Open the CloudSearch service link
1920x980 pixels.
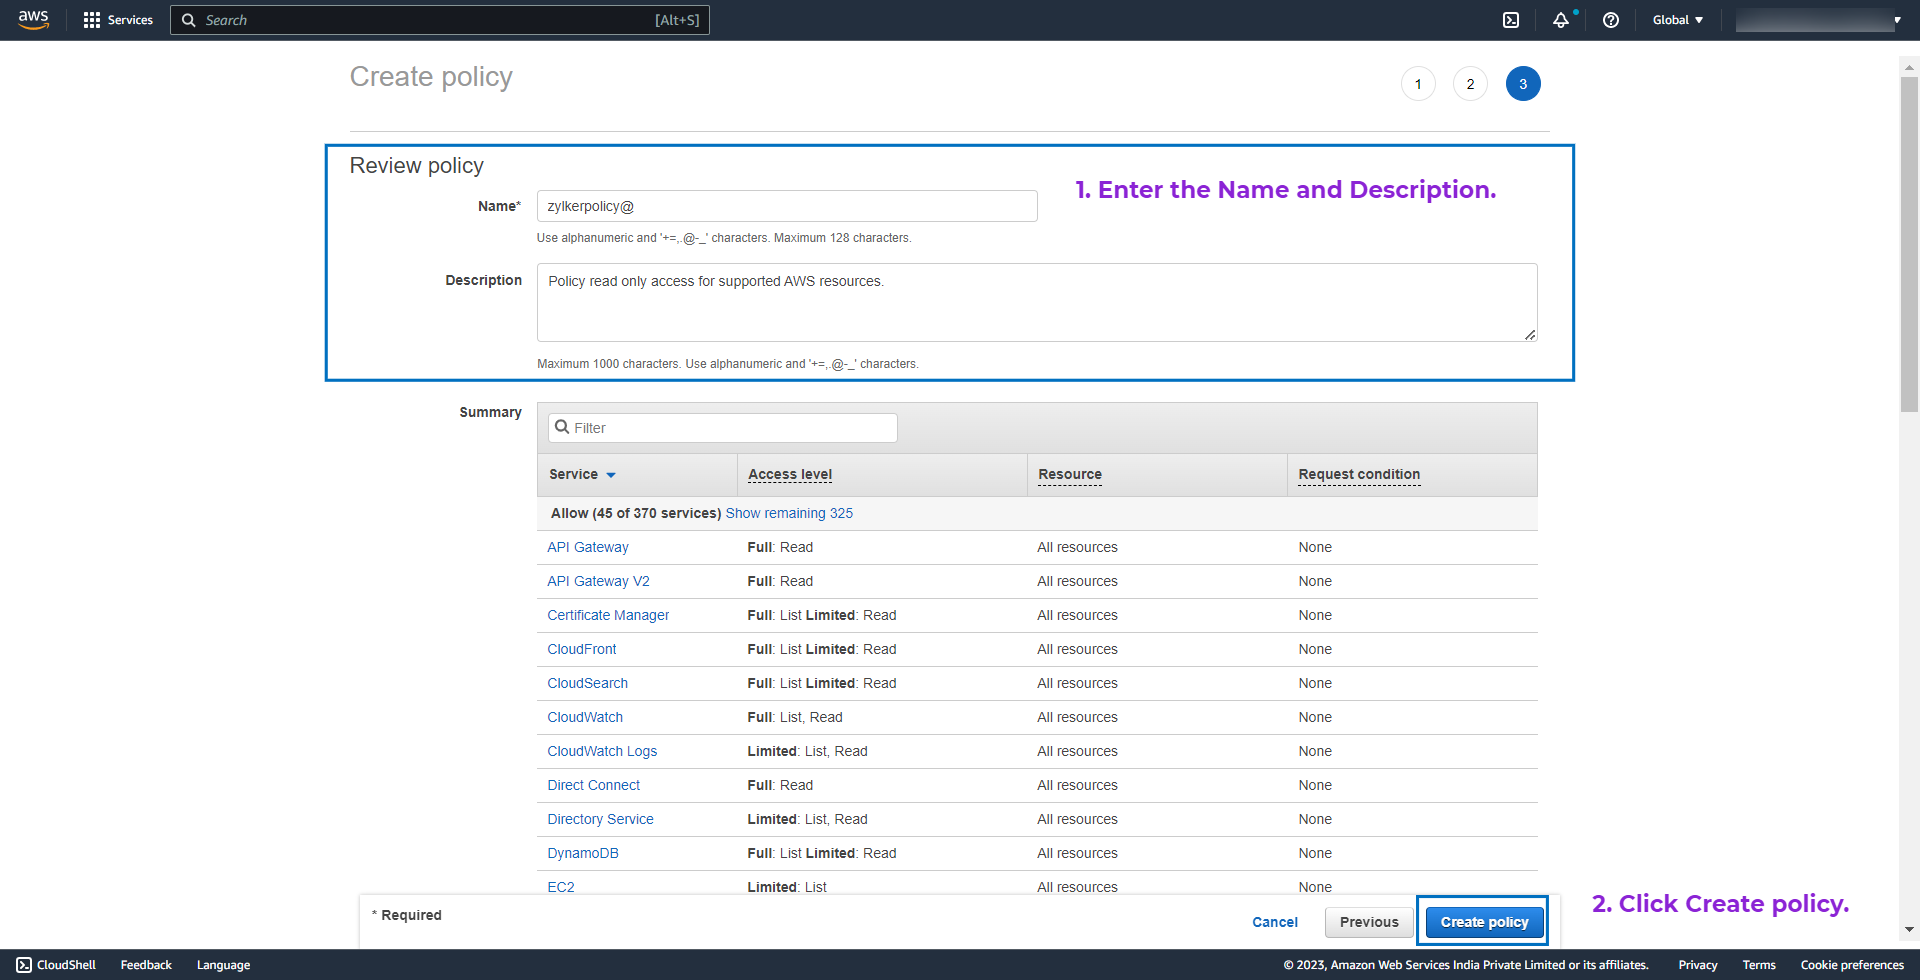(588, 683)
